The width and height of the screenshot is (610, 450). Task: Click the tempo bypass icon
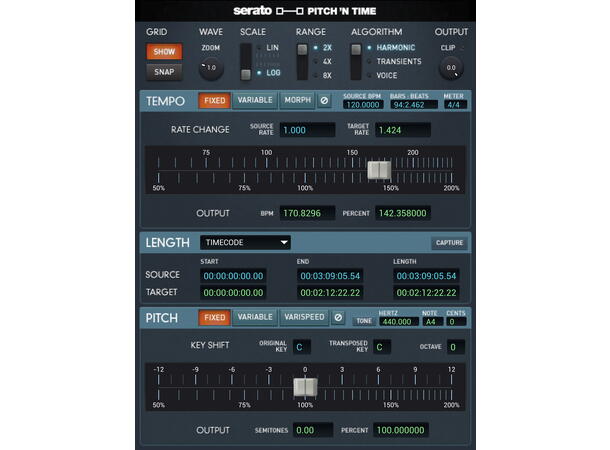324,101
